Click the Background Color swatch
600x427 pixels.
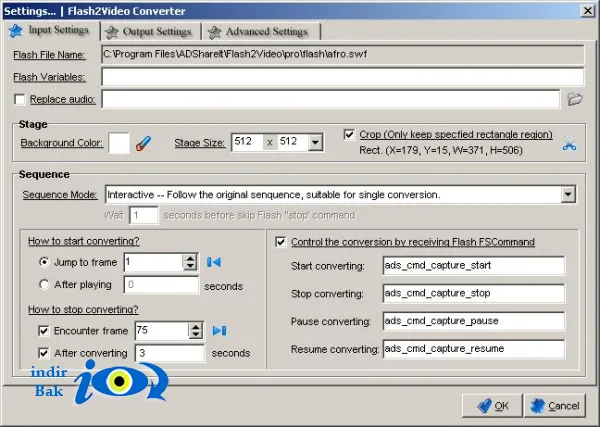pyautogui.click(x=119, y=143)
